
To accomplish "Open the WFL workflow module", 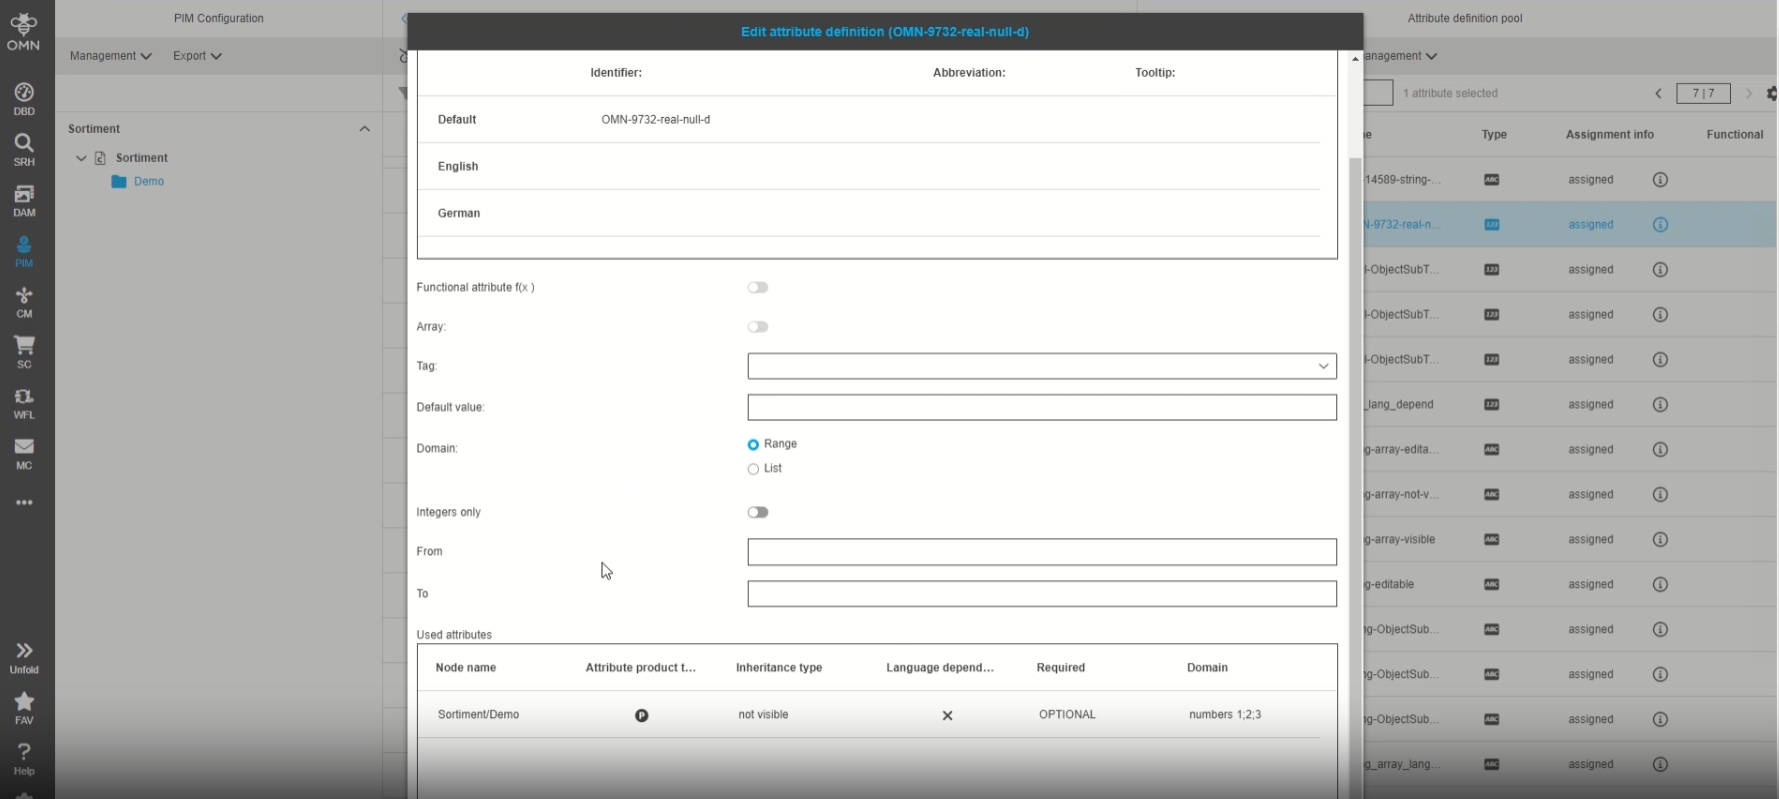I will click(24, 402).
